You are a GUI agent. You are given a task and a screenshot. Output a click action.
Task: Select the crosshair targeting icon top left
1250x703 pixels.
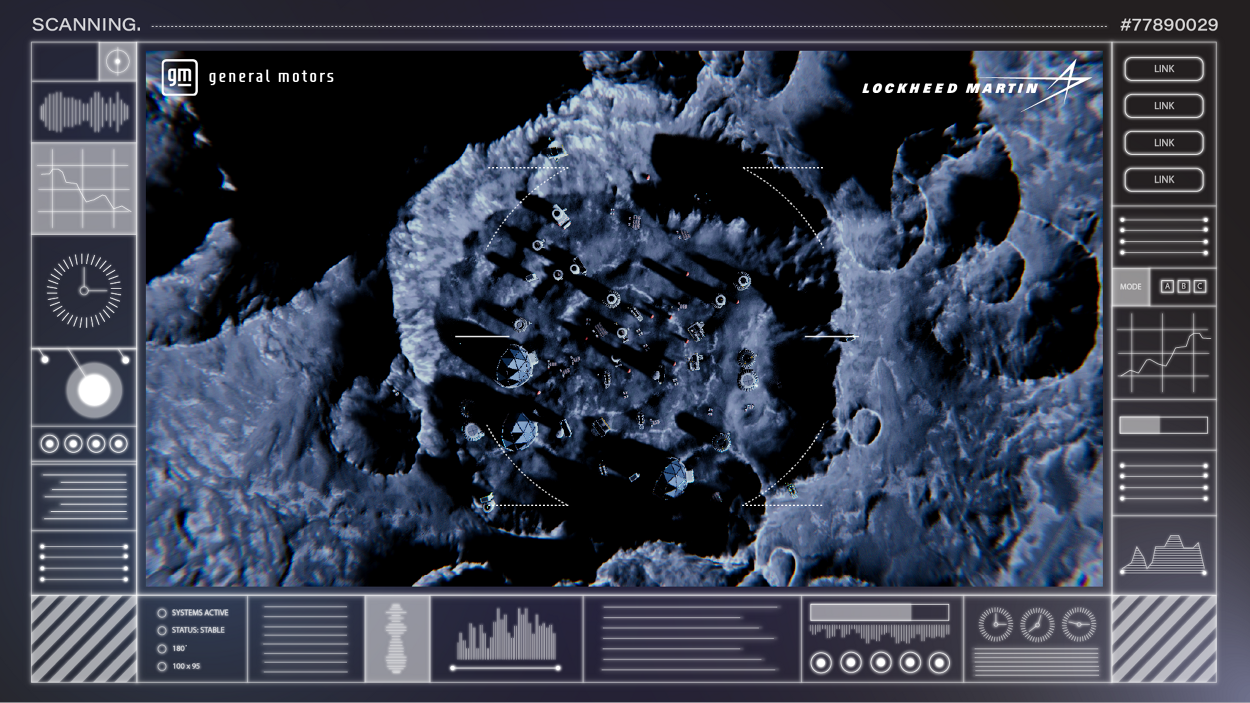click(117, 60)
